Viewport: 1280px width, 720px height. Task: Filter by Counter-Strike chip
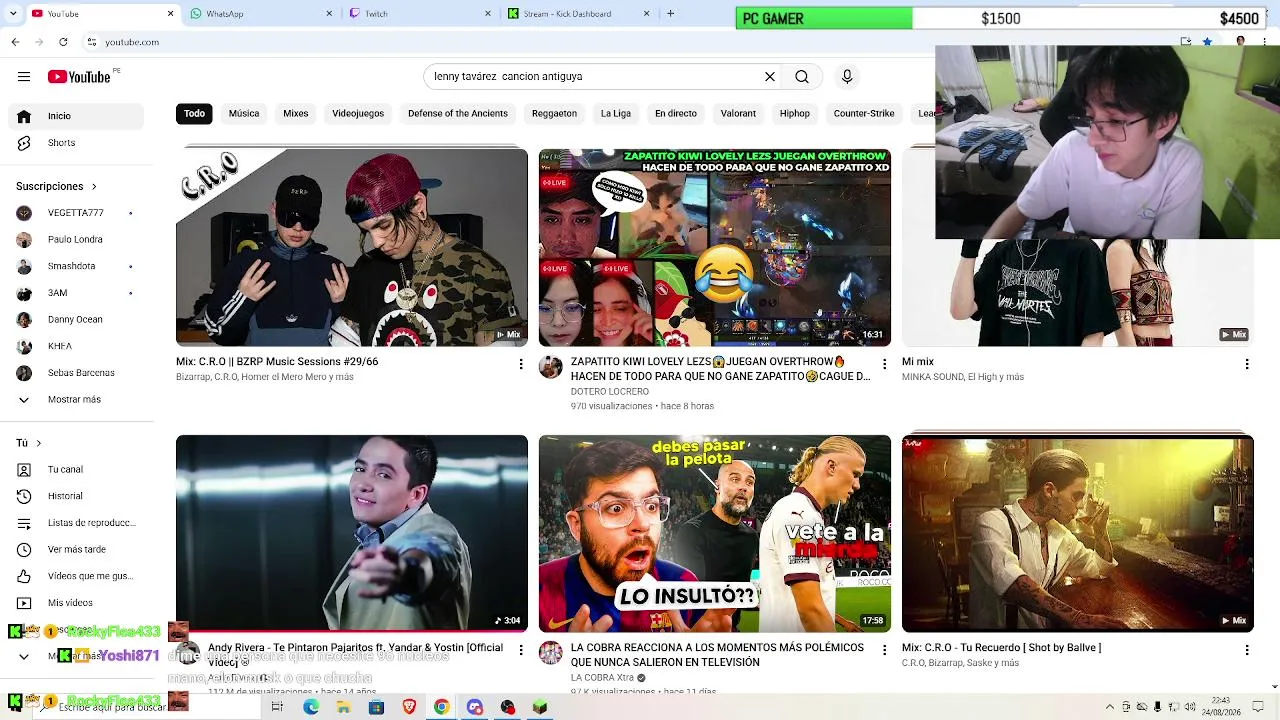[864, 114]
